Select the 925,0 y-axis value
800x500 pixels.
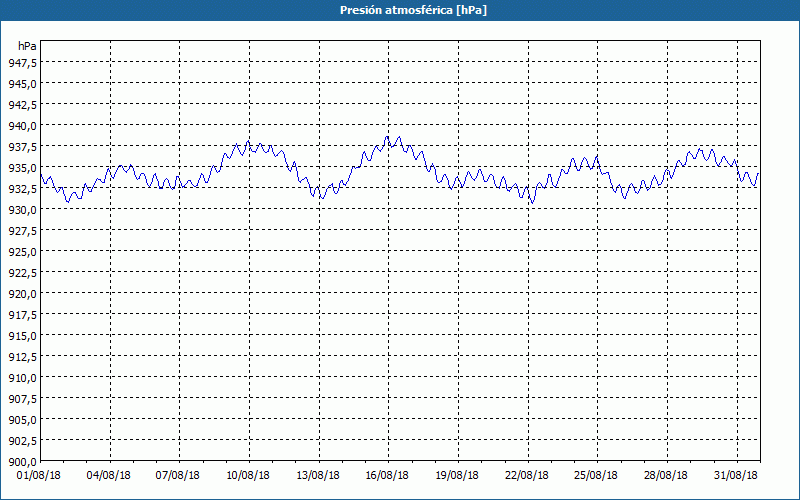[22, 252]
